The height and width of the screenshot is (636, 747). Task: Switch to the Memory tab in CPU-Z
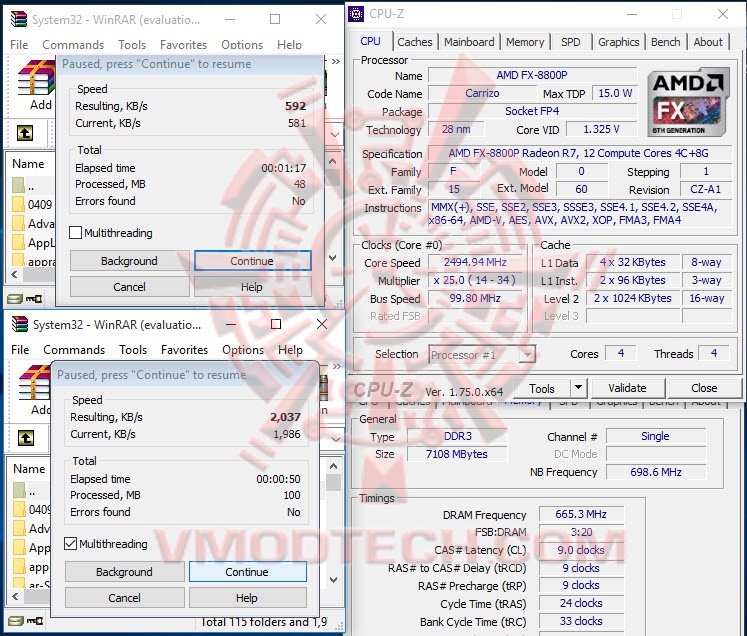[525, 42]
